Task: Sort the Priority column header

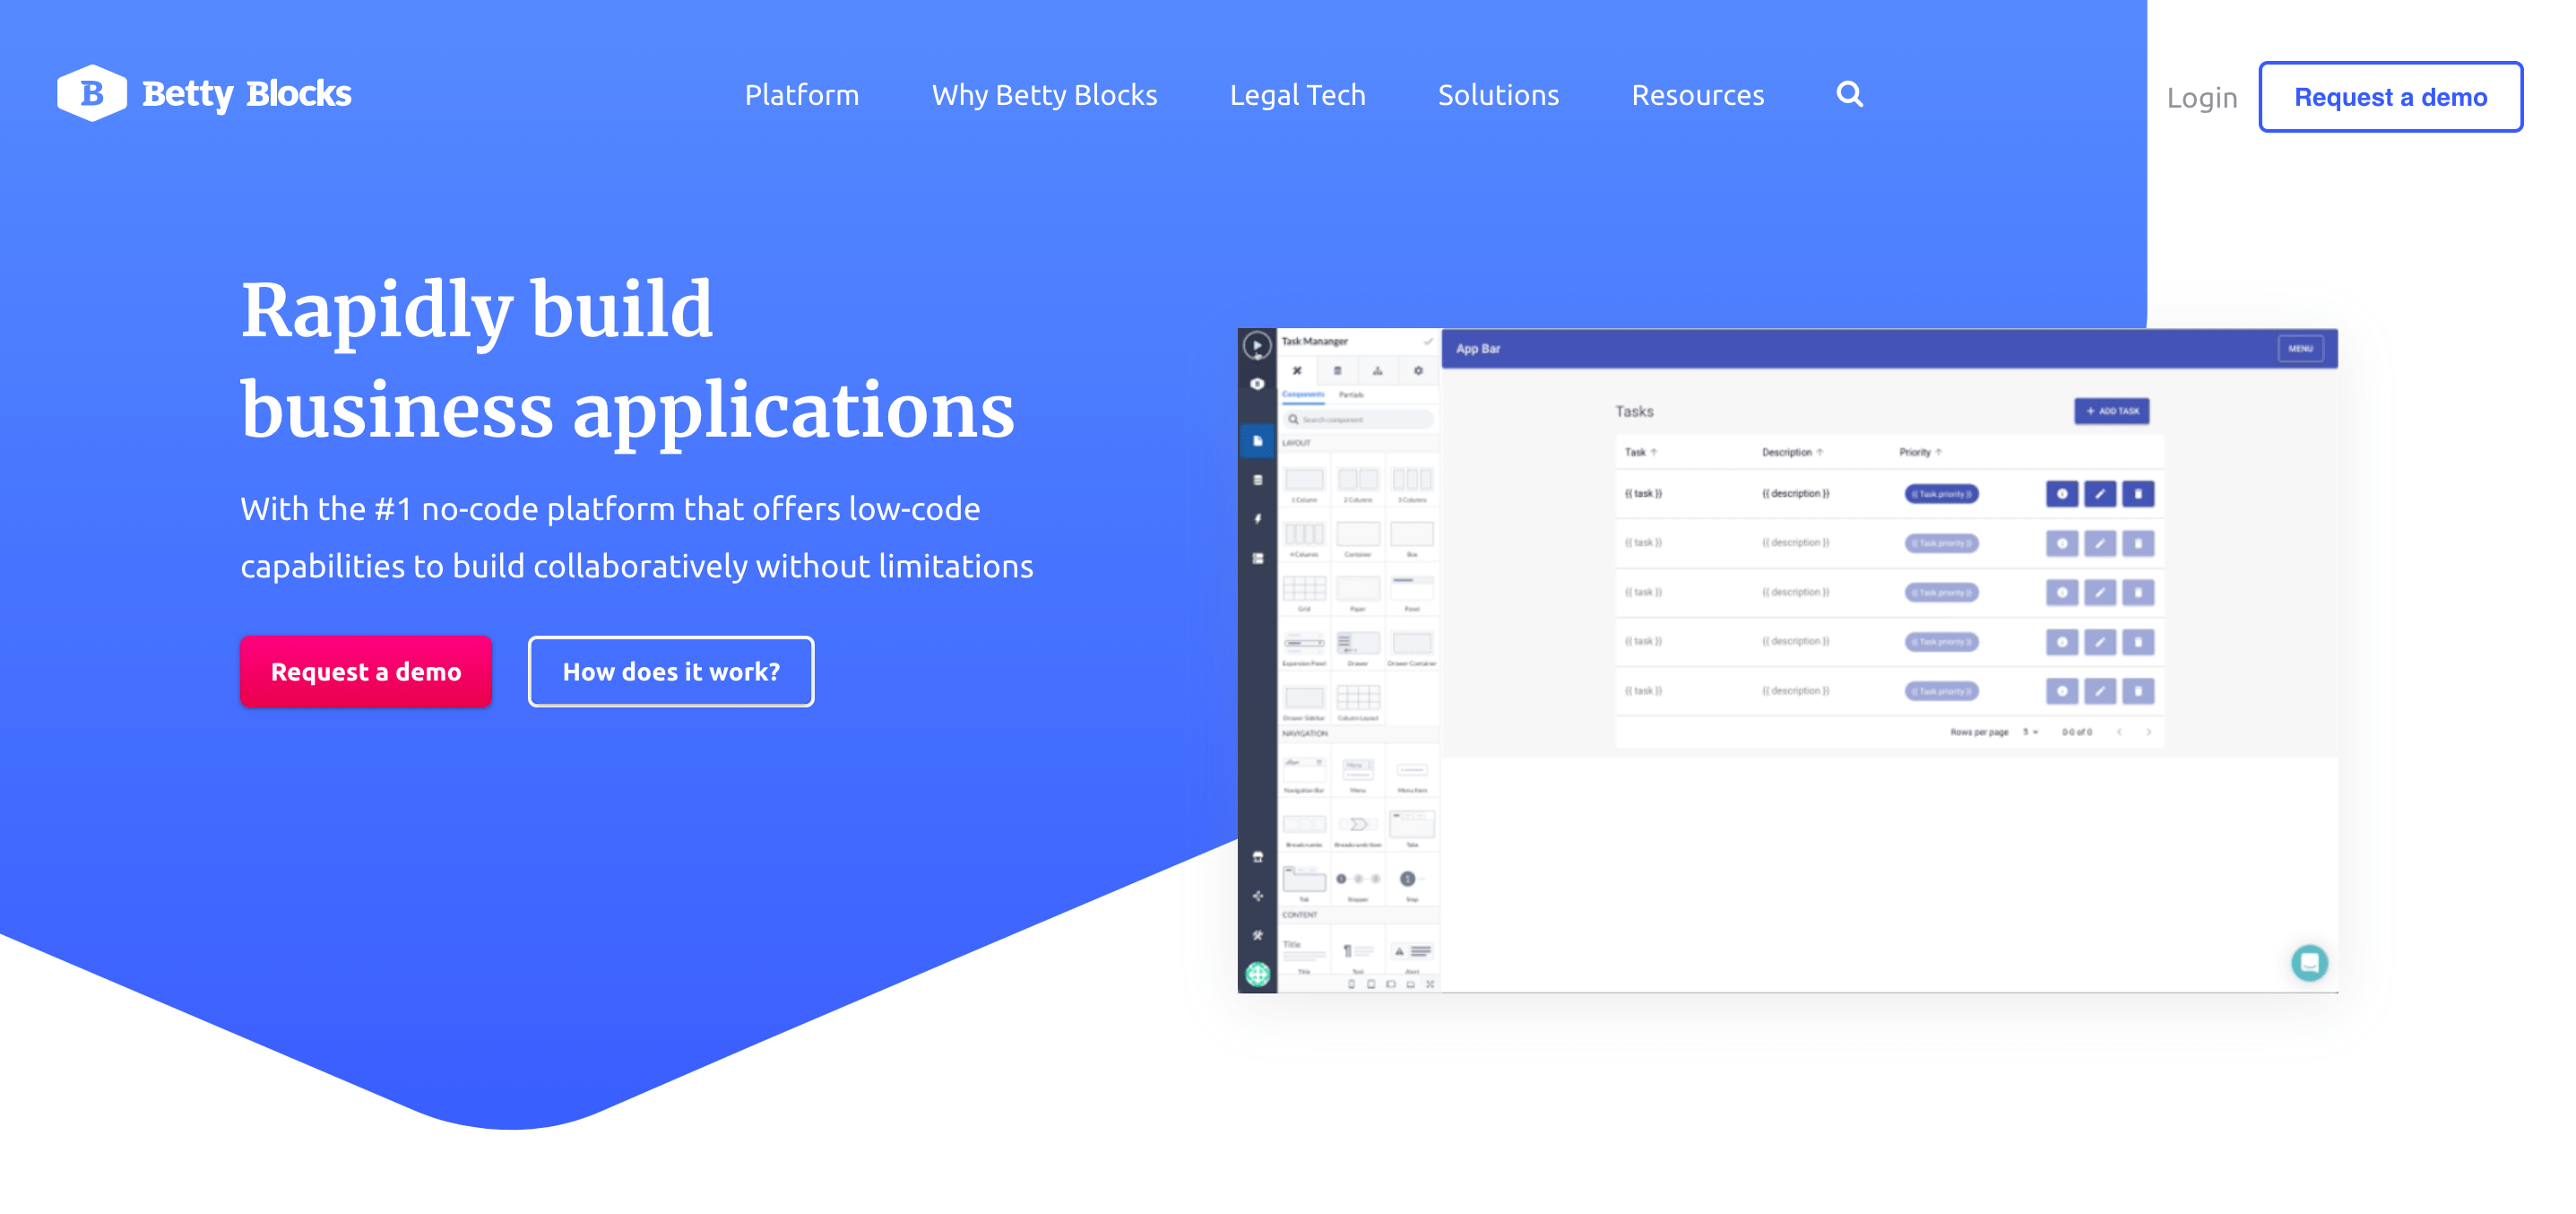Action: click(1920, 452)
